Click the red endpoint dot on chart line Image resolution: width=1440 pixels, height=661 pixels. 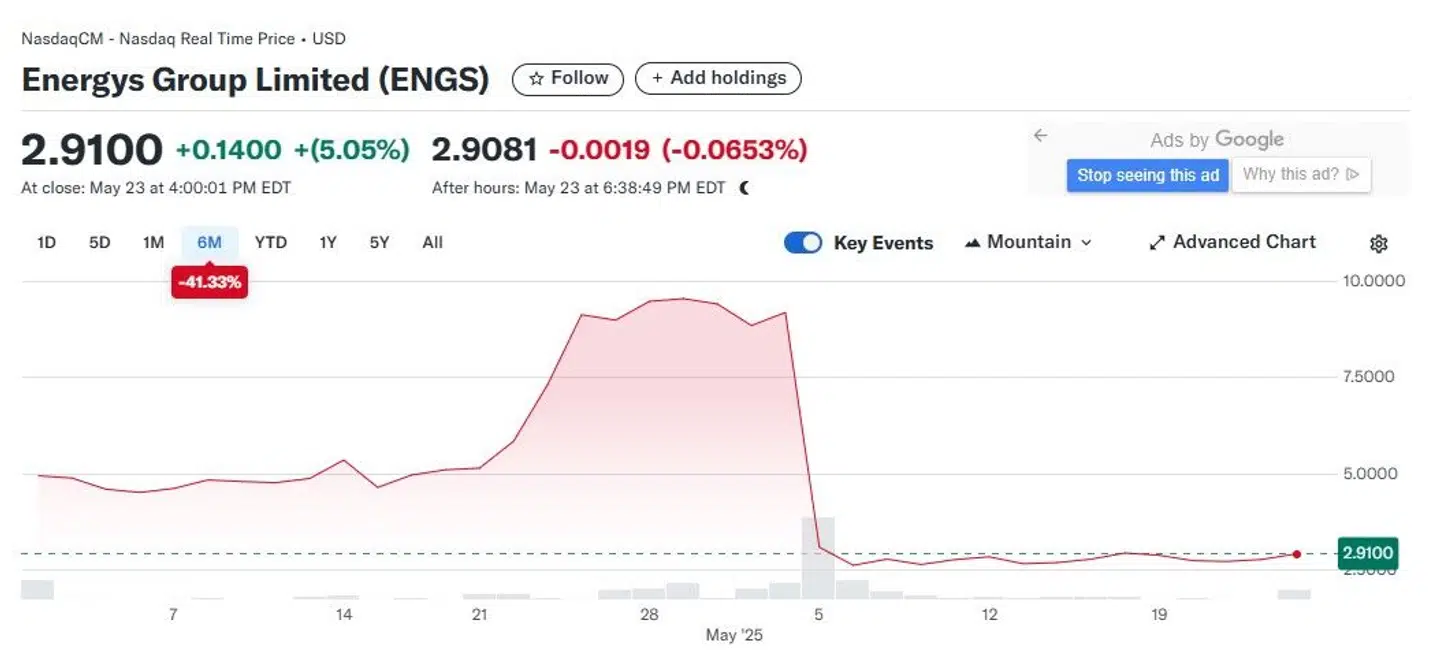pos(1297,554)
